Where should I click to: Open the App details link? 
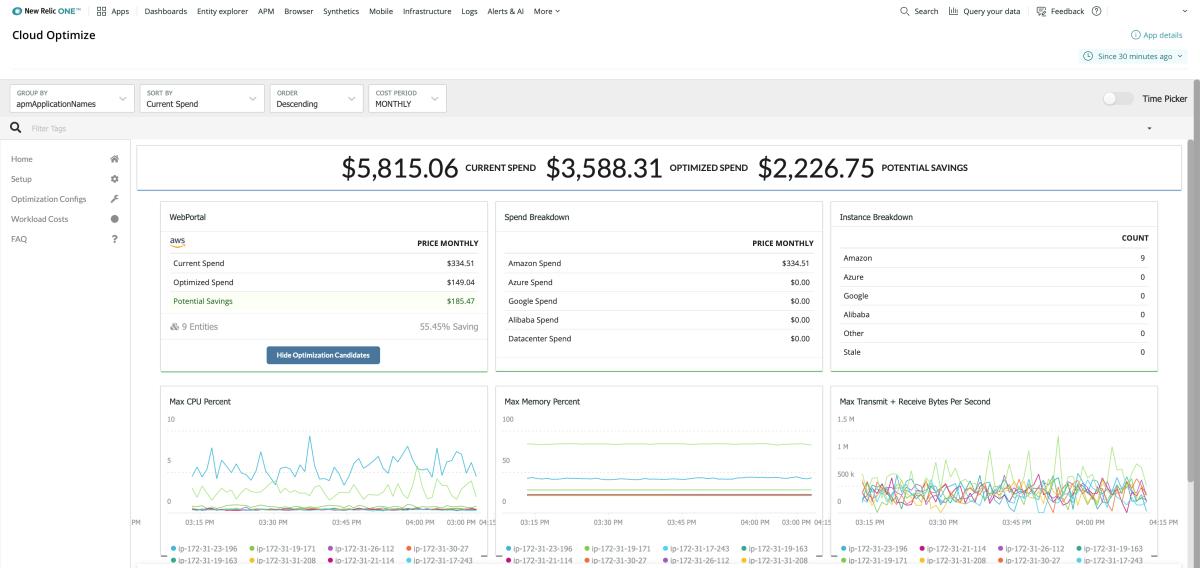[x=1157, y=35]
